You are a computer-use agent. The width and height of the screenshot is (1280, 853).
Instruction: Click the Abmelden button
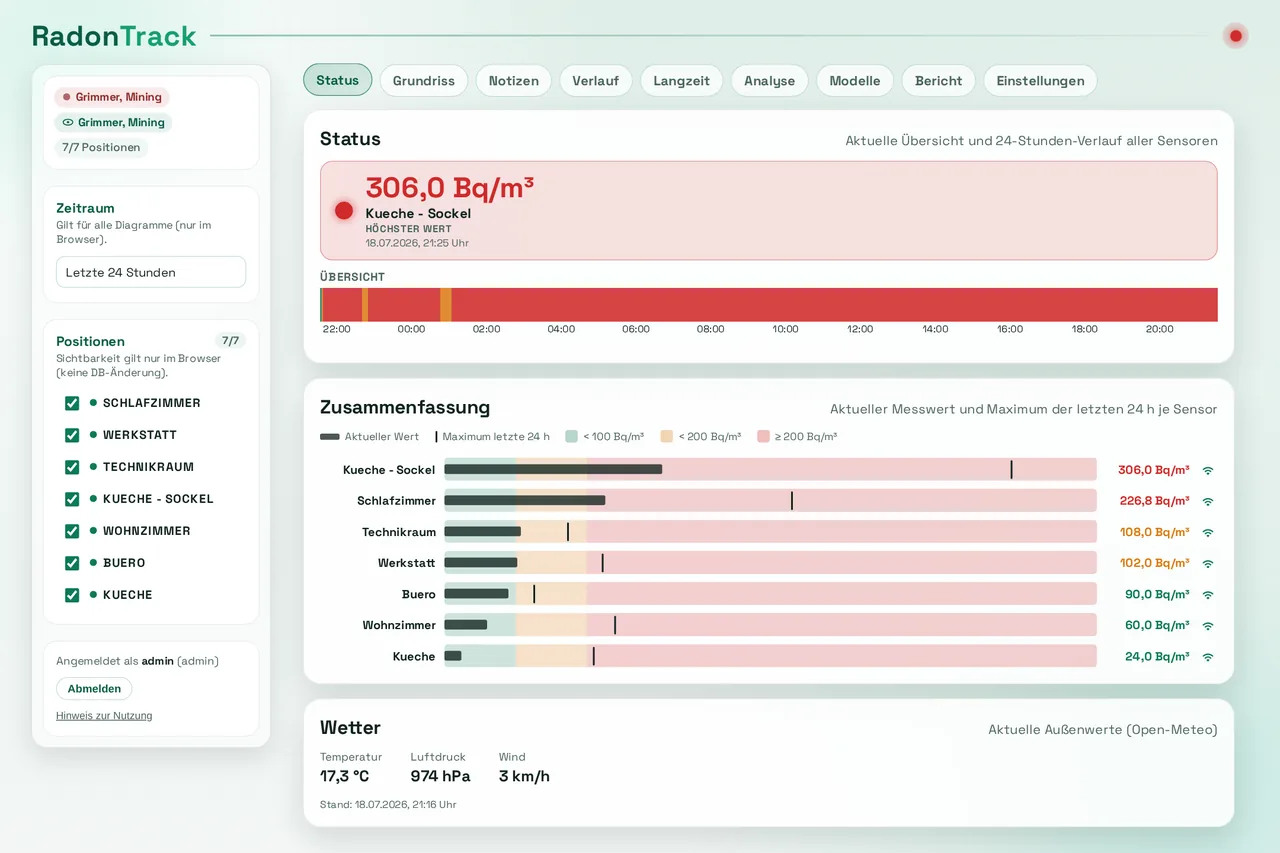point(94,689)
